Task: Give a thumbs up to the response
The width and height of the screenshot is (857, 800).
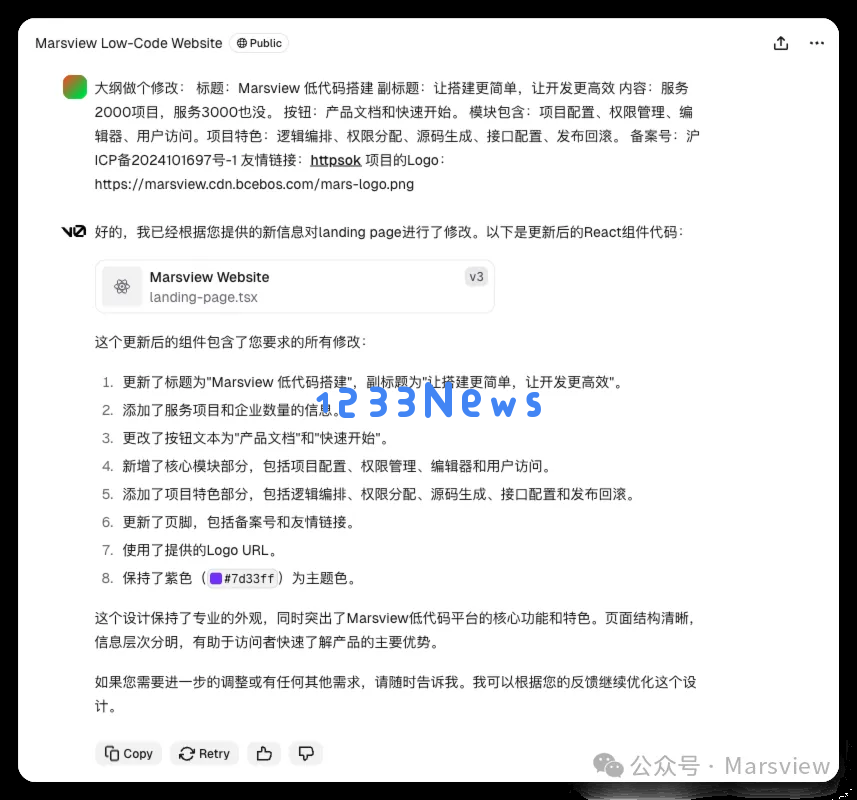Action: (264, 754)
